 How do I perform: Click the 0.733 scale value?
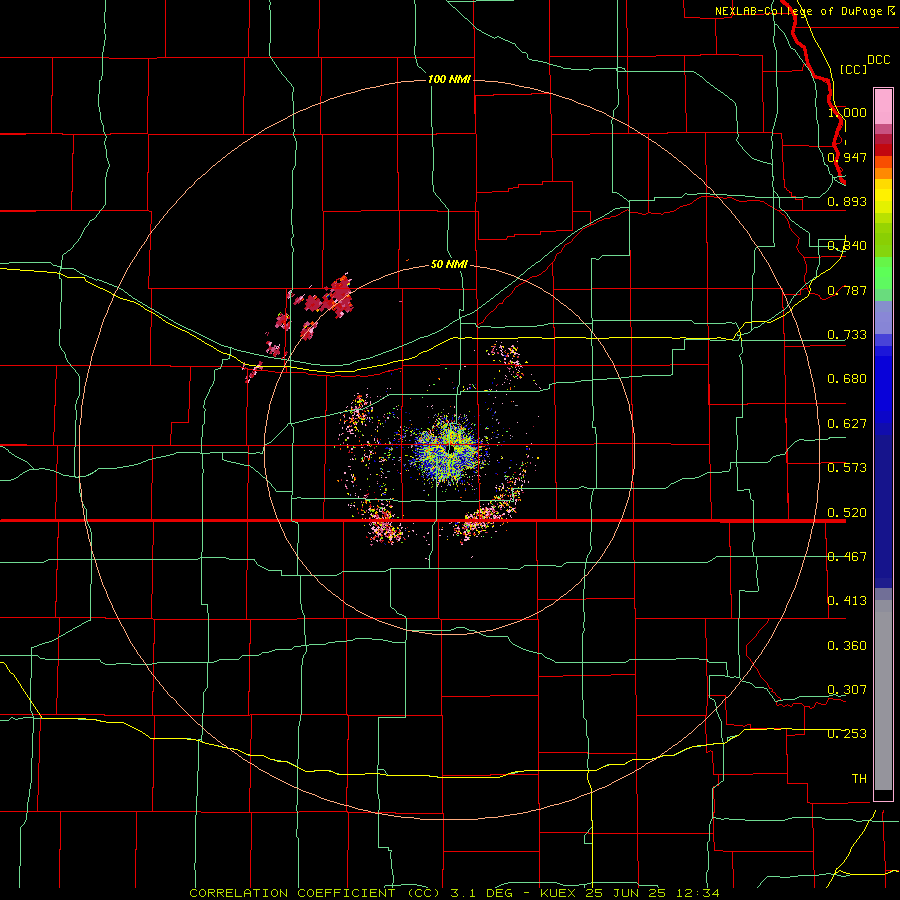click(x=847, y=335)
